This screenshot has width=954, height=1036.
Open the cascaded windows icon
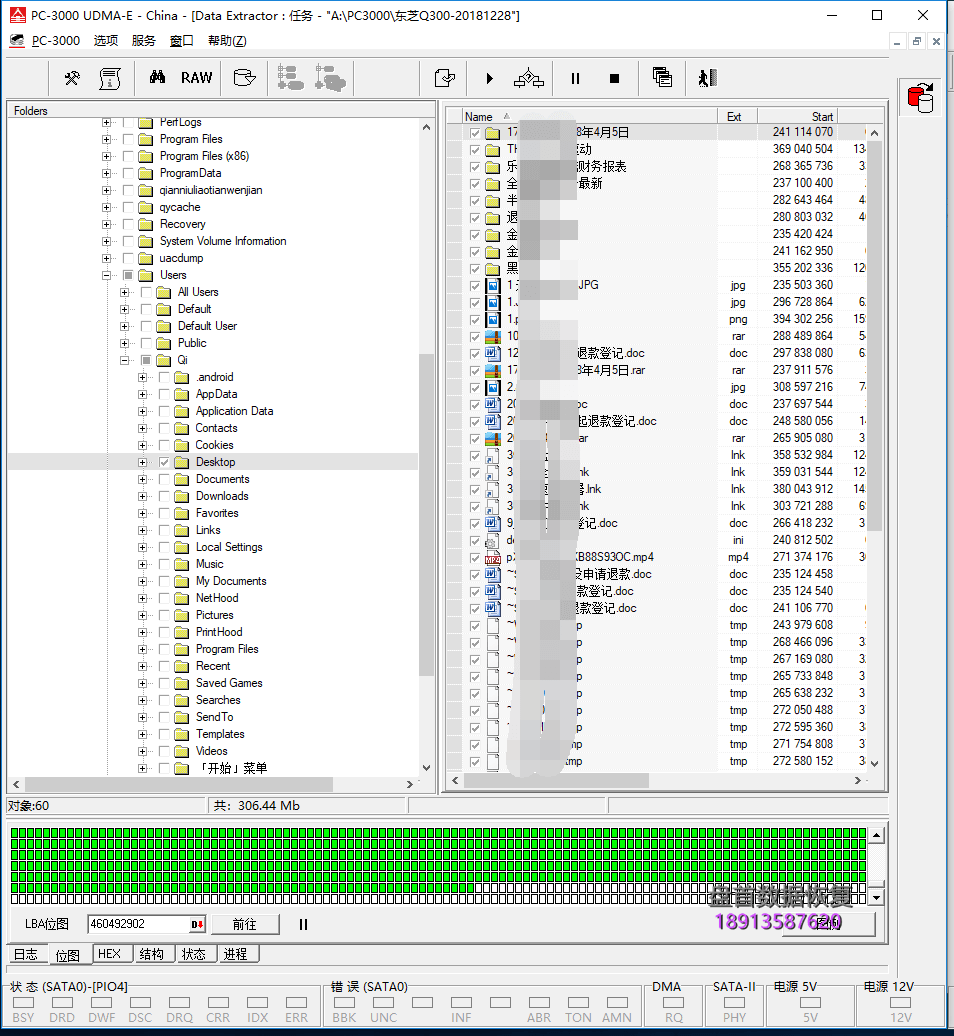[x=662, y=77]
